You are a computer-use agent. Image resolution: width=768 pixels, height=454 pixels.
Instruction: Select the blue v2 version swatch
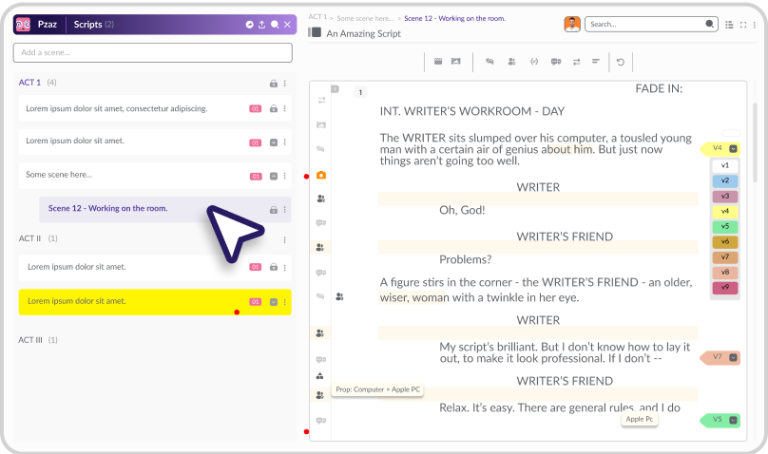coord(725,181)
